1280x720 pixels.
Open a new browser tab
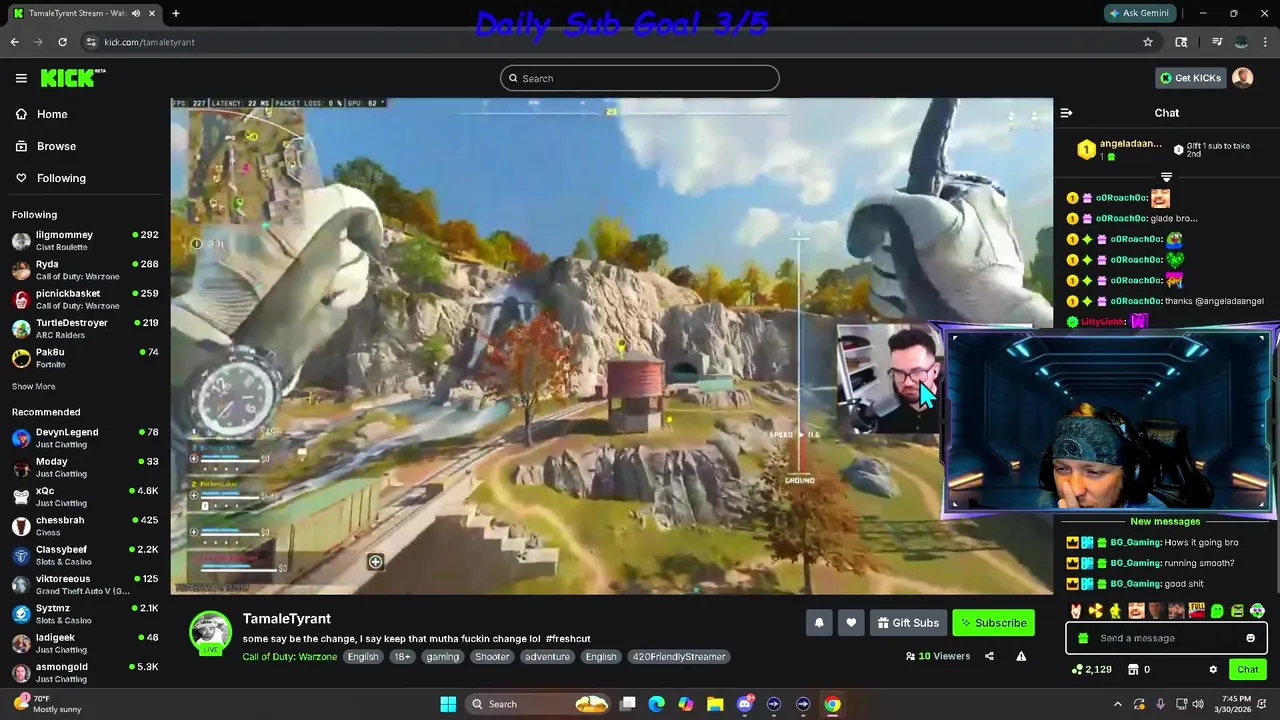pyautogui.click(x=175, y=13)
